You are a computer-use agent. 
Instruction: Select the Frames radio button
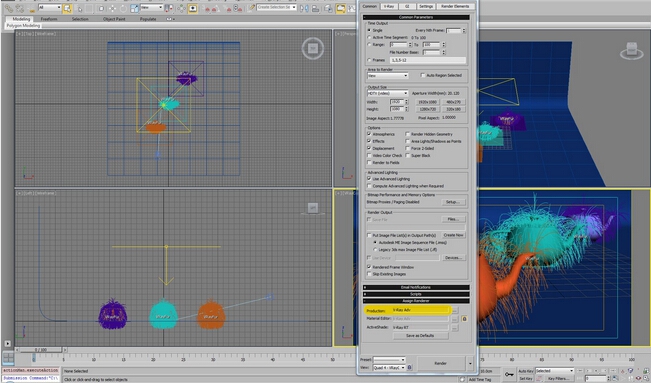369,60
